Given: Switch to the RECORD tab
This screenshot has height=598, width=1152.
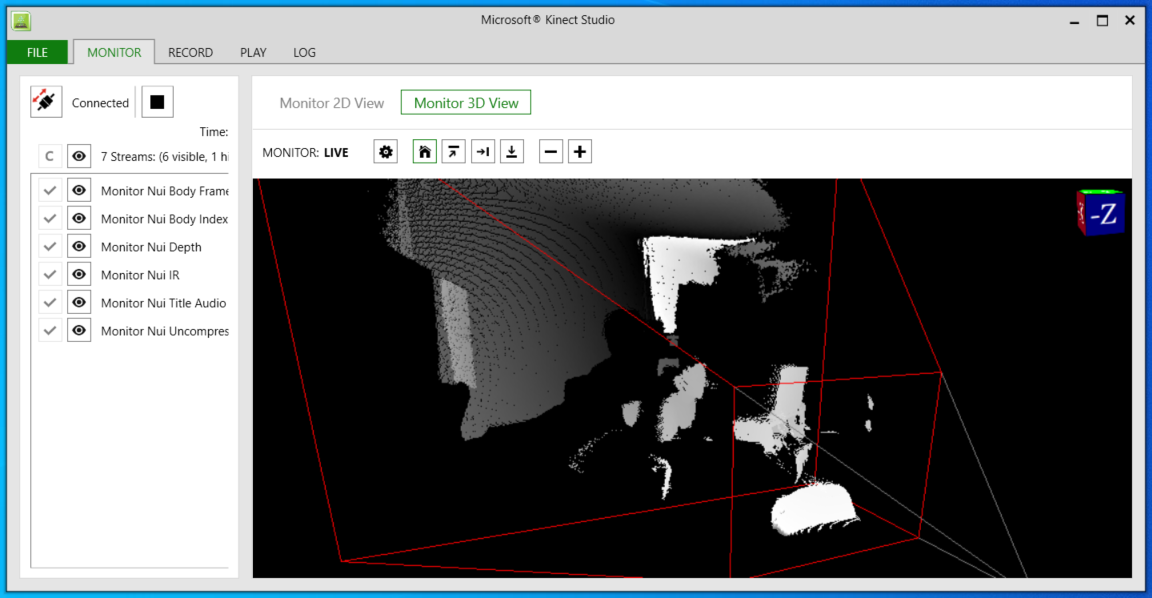Looking at the screenshot, I should click(x=190, y=52).
